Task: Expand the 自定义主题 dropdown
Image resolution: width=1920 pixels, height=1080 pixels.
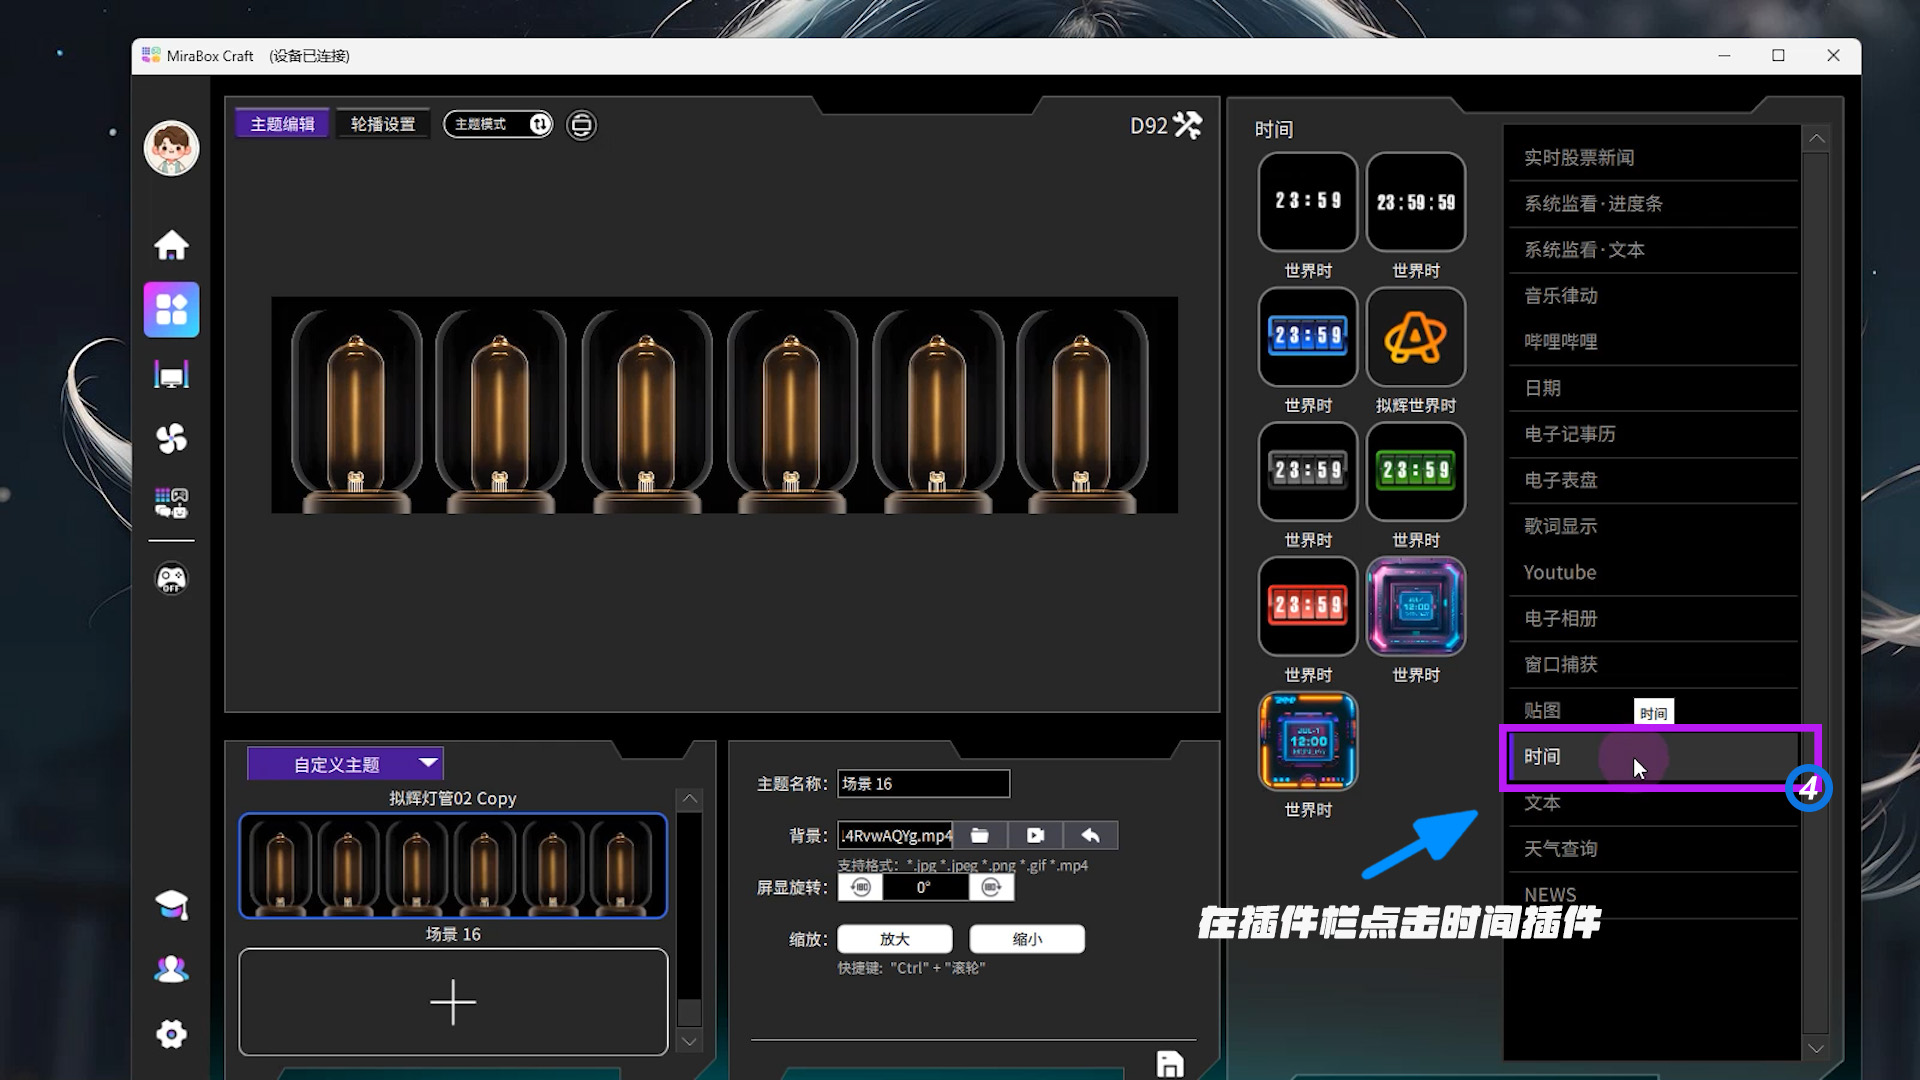Action: [x=428, y=763]
